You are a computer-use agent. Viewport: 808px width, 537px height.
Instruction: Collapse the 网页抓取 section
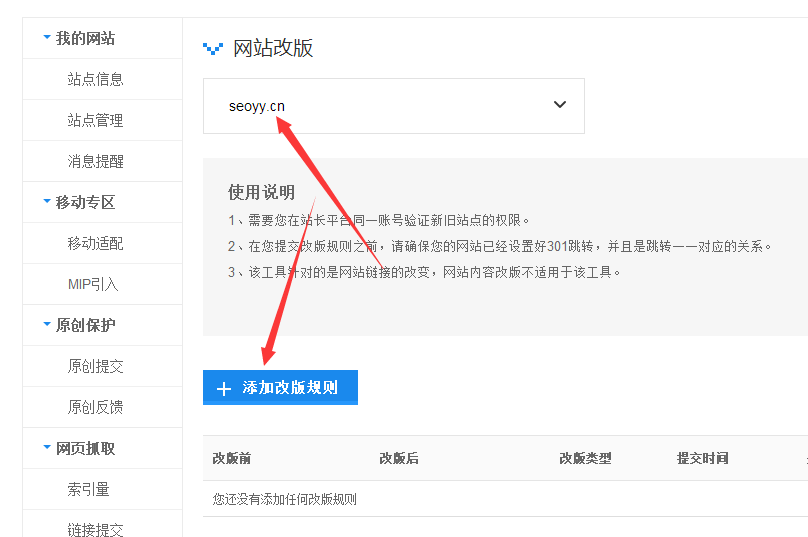[85, 448]
